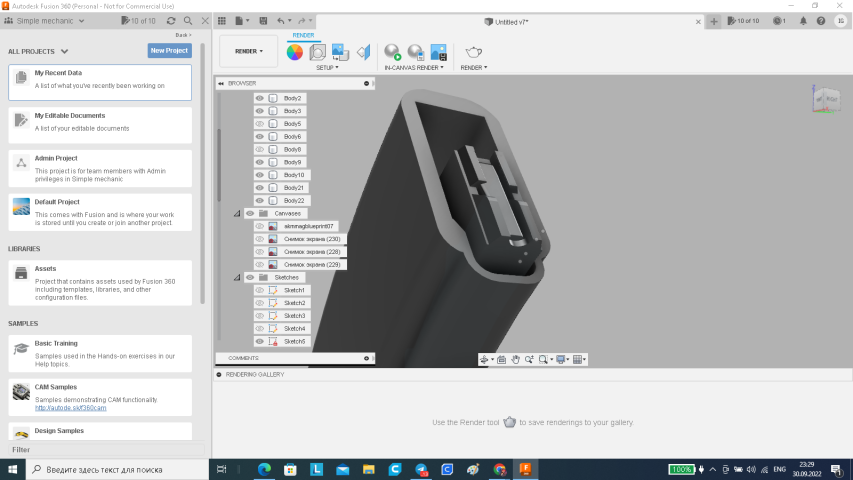The height and width of the screenshot is (480, 853).
Task: Click the Undo arrow
Action: 281,21
